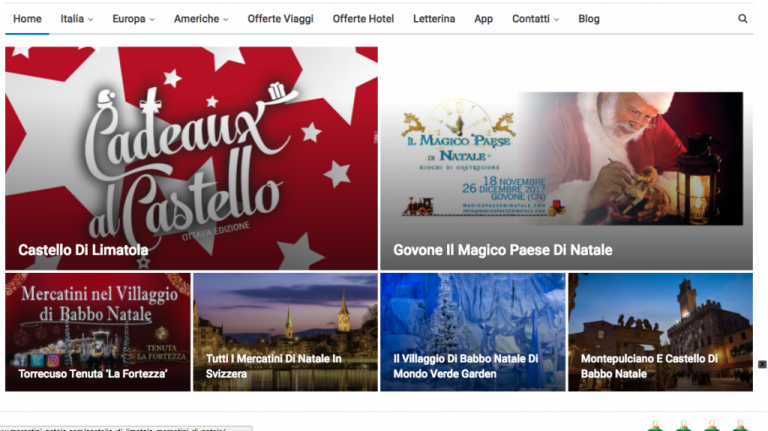
Task: Click the Facebook icon on Torrecuso thumbnail
Action: point(21,360)
